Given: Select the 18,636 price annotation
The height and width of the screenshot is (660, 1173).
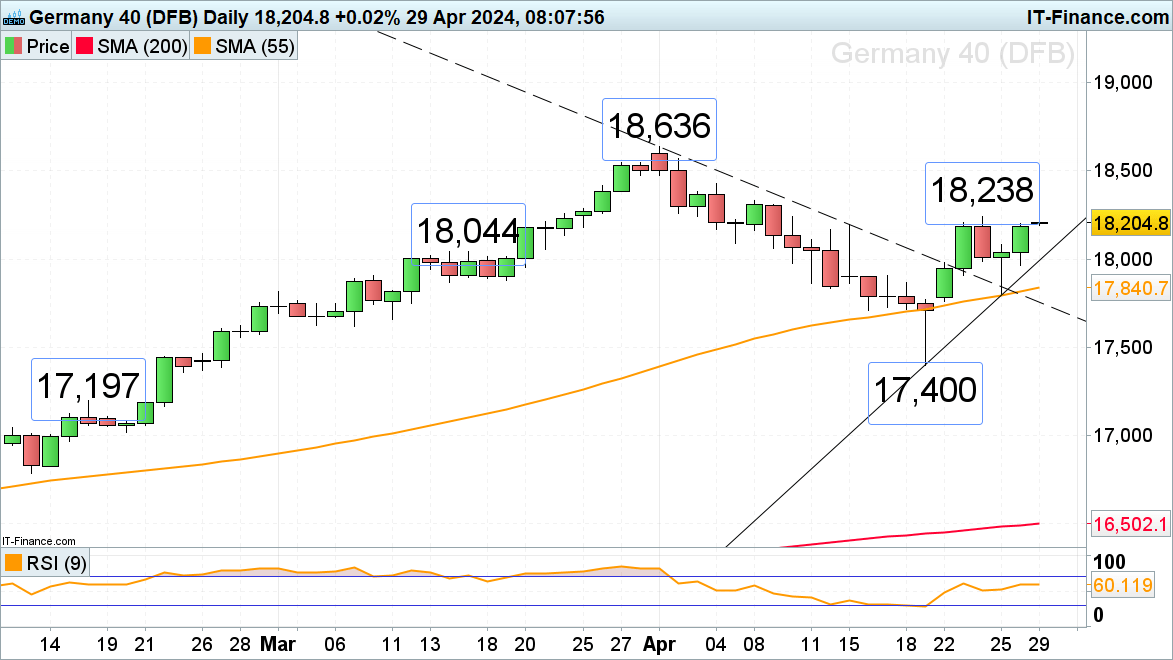Looking at the screenshot, I should click(x=659, y=129).
